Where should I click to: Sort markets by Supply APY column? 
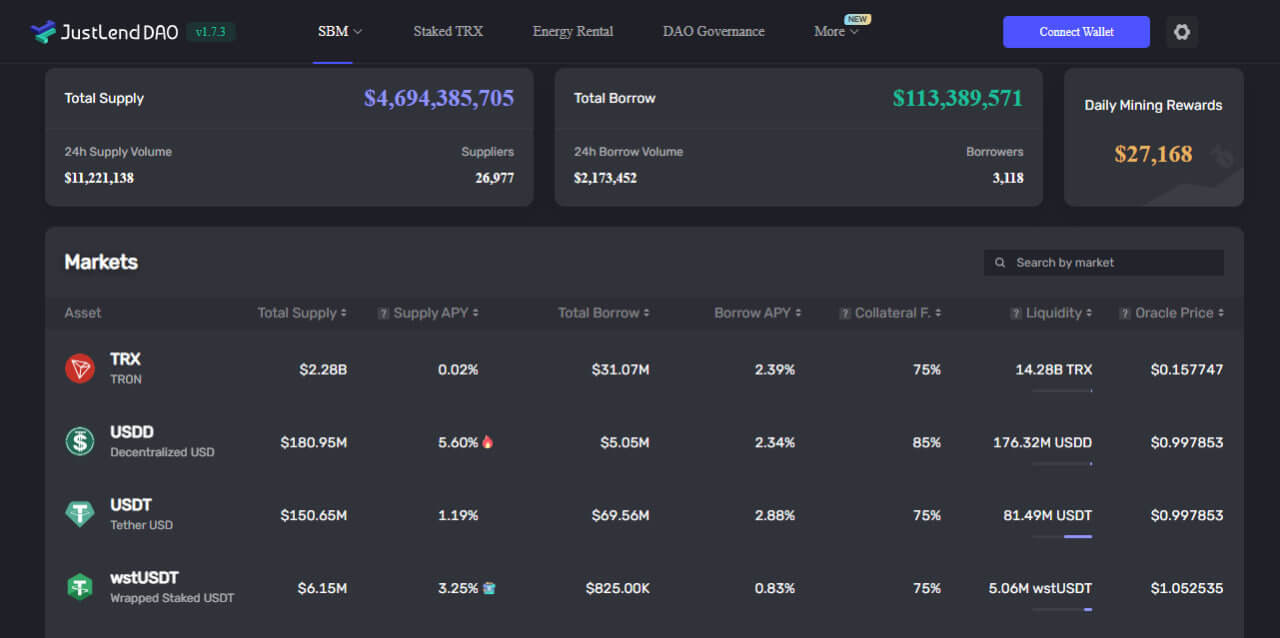tap(436, 313)
